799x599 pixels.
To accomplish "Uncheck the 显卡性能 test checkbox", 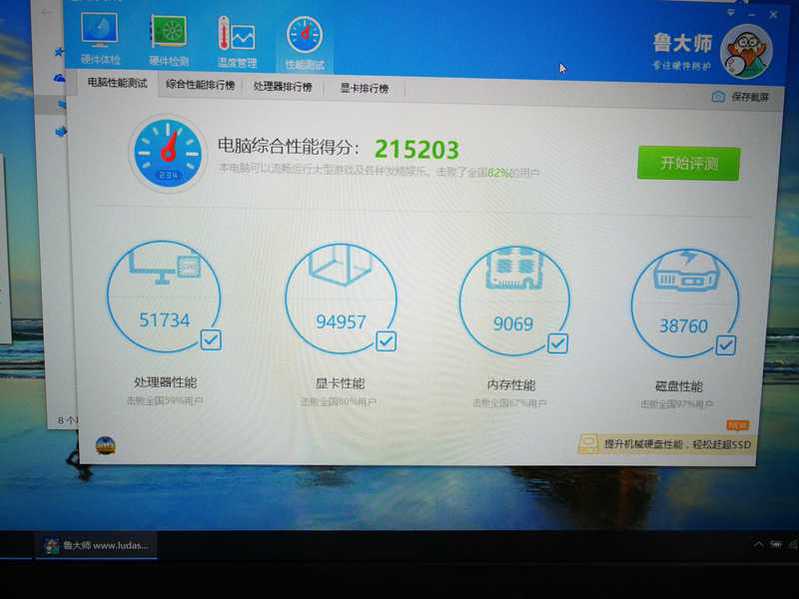I will point(386,342).
